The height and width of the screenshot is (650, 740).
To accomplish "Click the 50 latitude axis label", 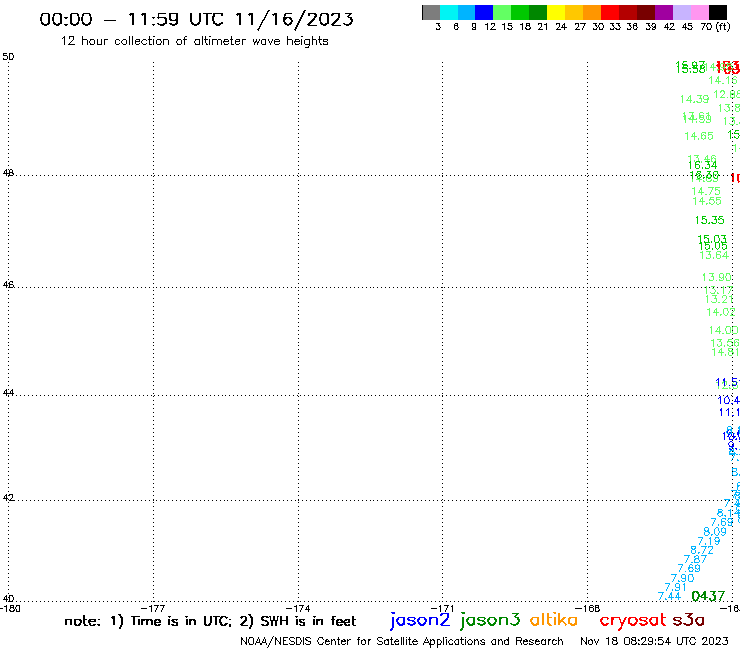I will 8,57.
